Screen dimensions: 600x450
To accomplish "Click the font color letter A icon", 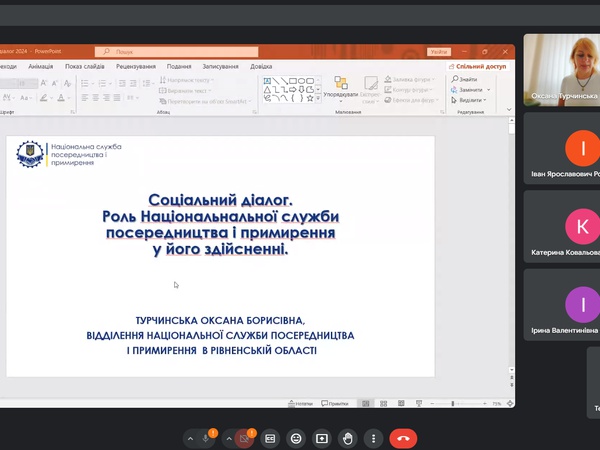I will (x=61, y=98).
